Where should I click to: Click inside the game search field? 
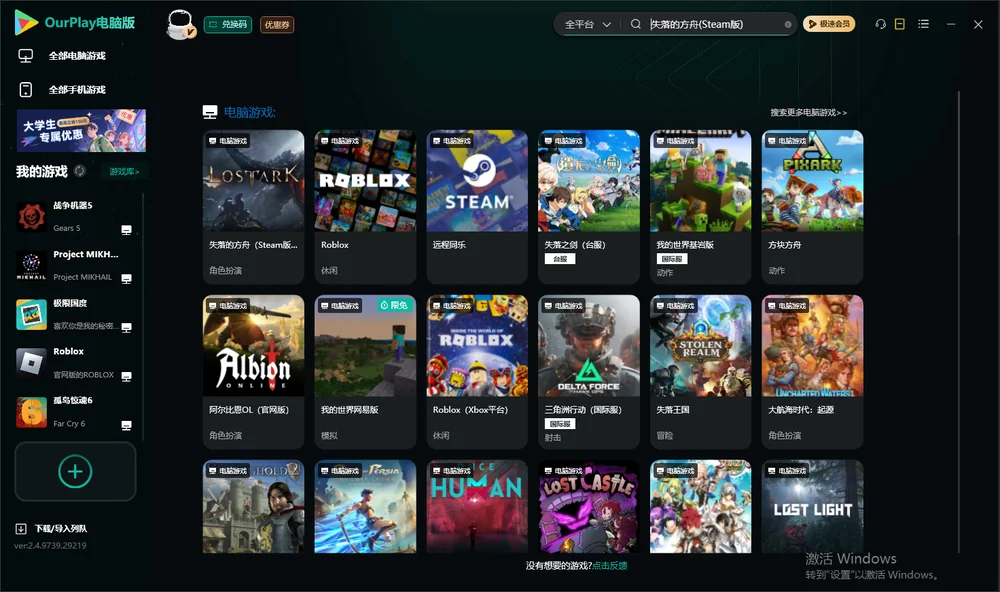[714, 24]
